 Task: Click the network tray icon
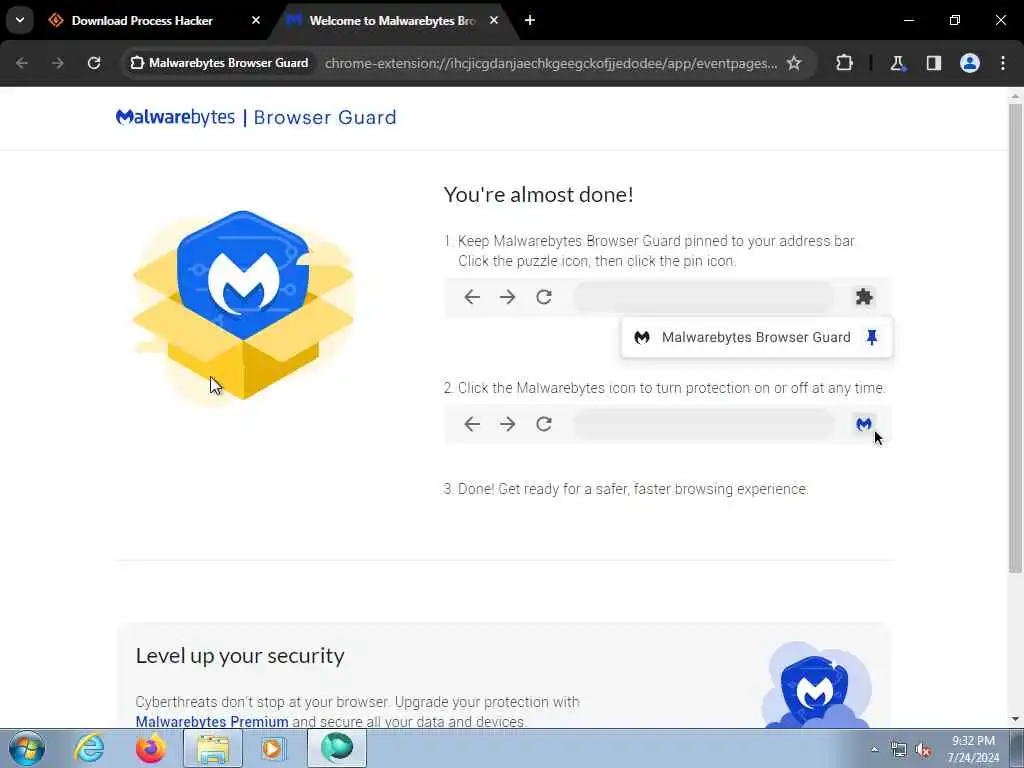899,750
